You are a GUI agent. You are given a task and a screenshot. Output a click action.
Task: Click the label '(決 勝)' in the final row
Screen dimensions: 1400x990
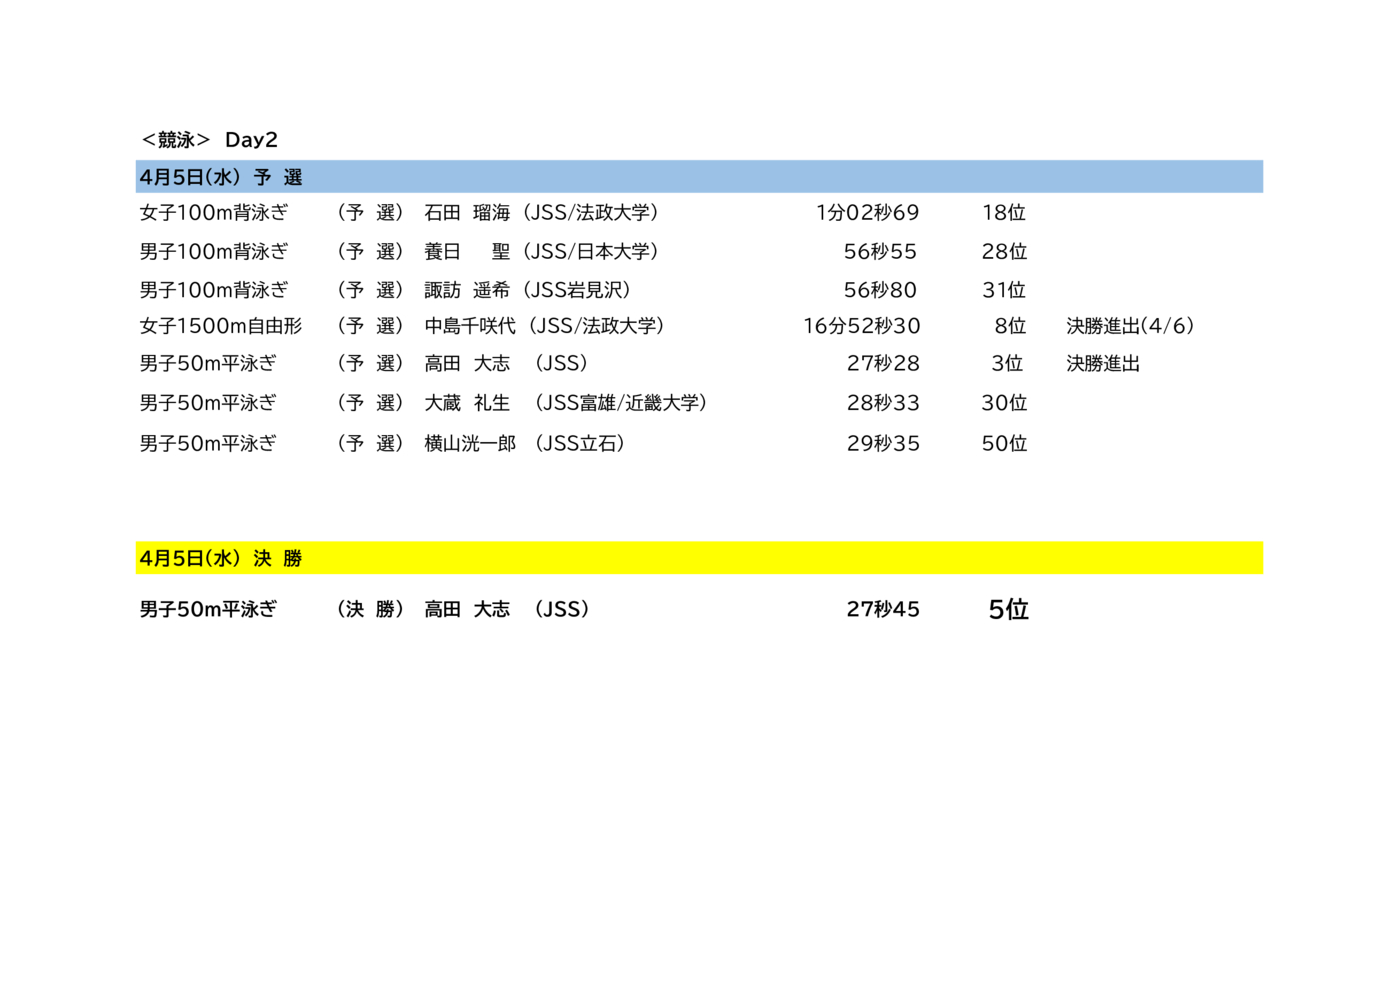tap(370, 609)
